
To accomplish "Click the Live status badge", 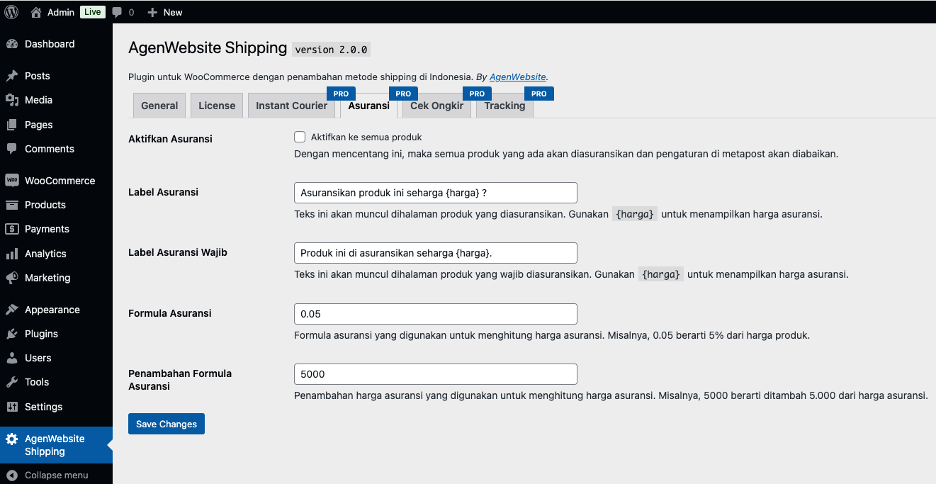I will coord(93,12).
